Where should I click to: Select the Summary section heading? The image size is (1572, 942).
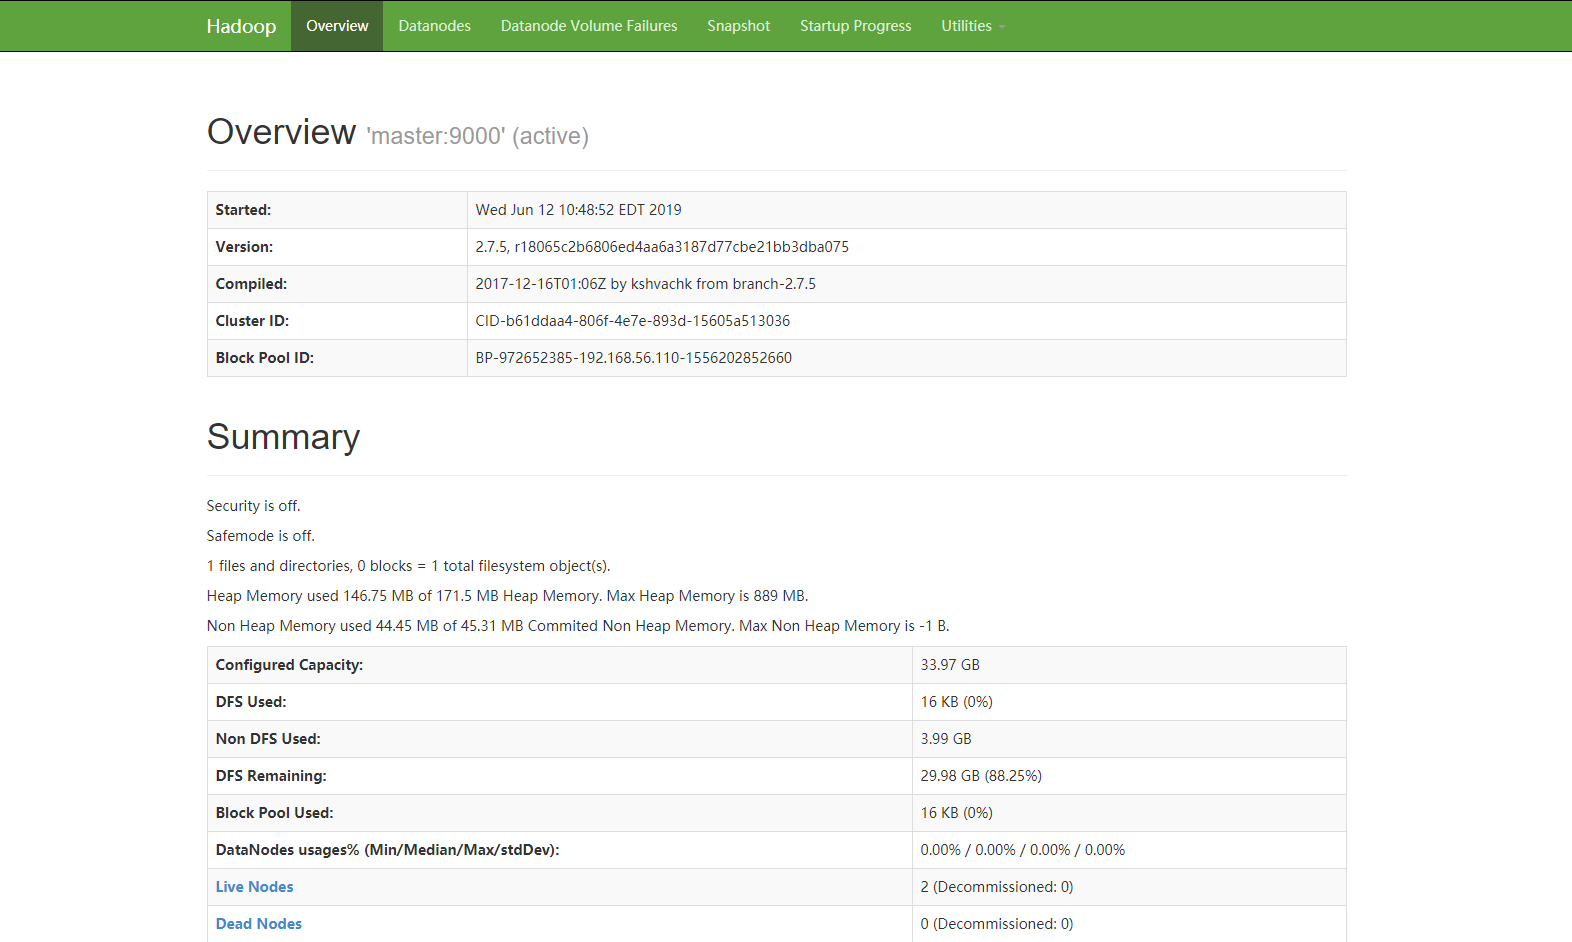[x=283, y=437]
